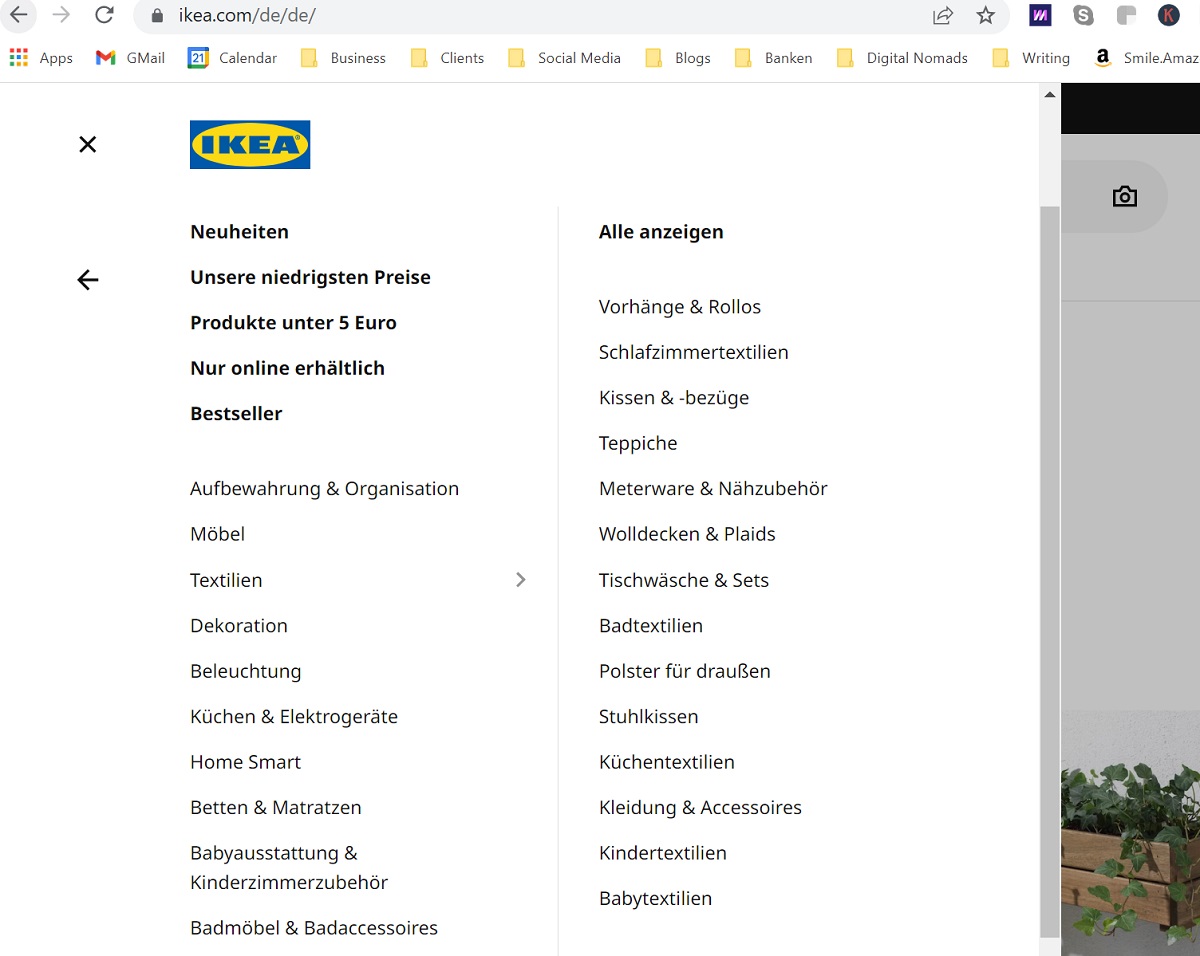Expand the Textilien chevron arrow

pos(520,580)
